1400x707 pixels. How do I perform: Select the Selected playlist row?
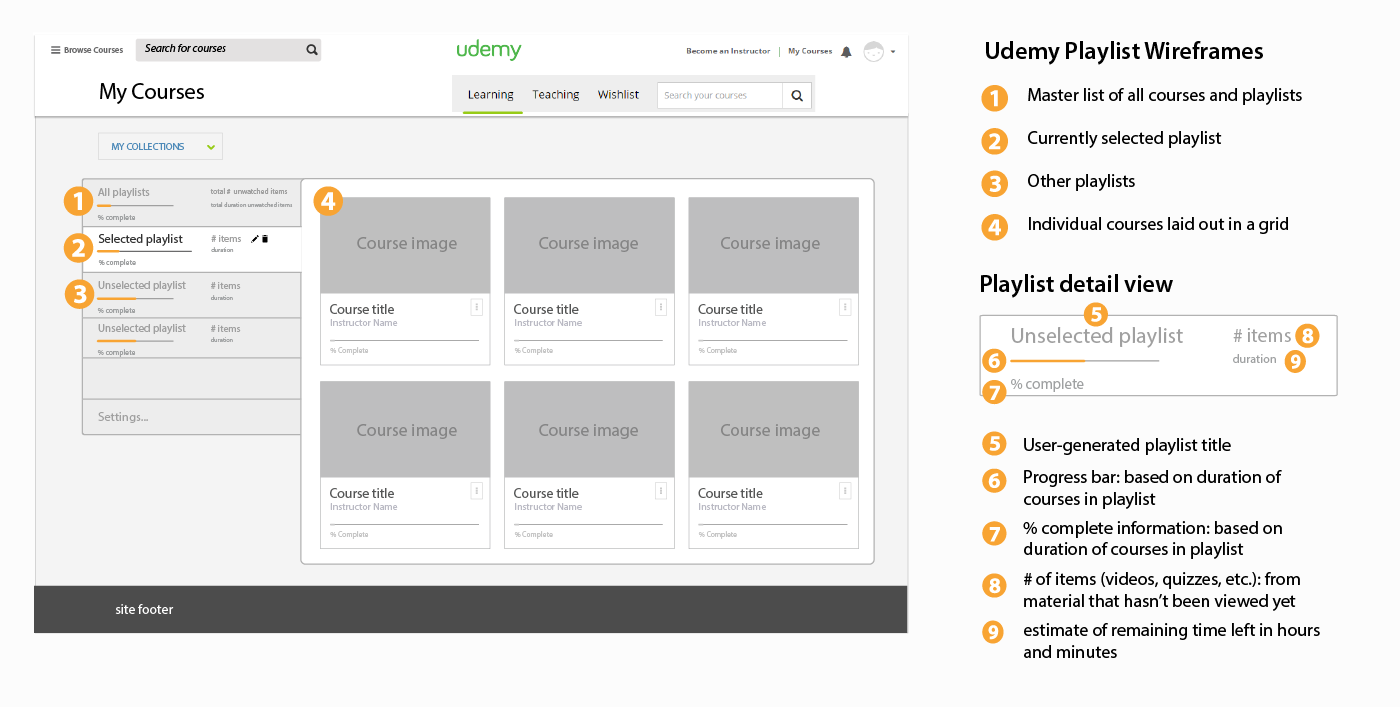coord(192,249)
